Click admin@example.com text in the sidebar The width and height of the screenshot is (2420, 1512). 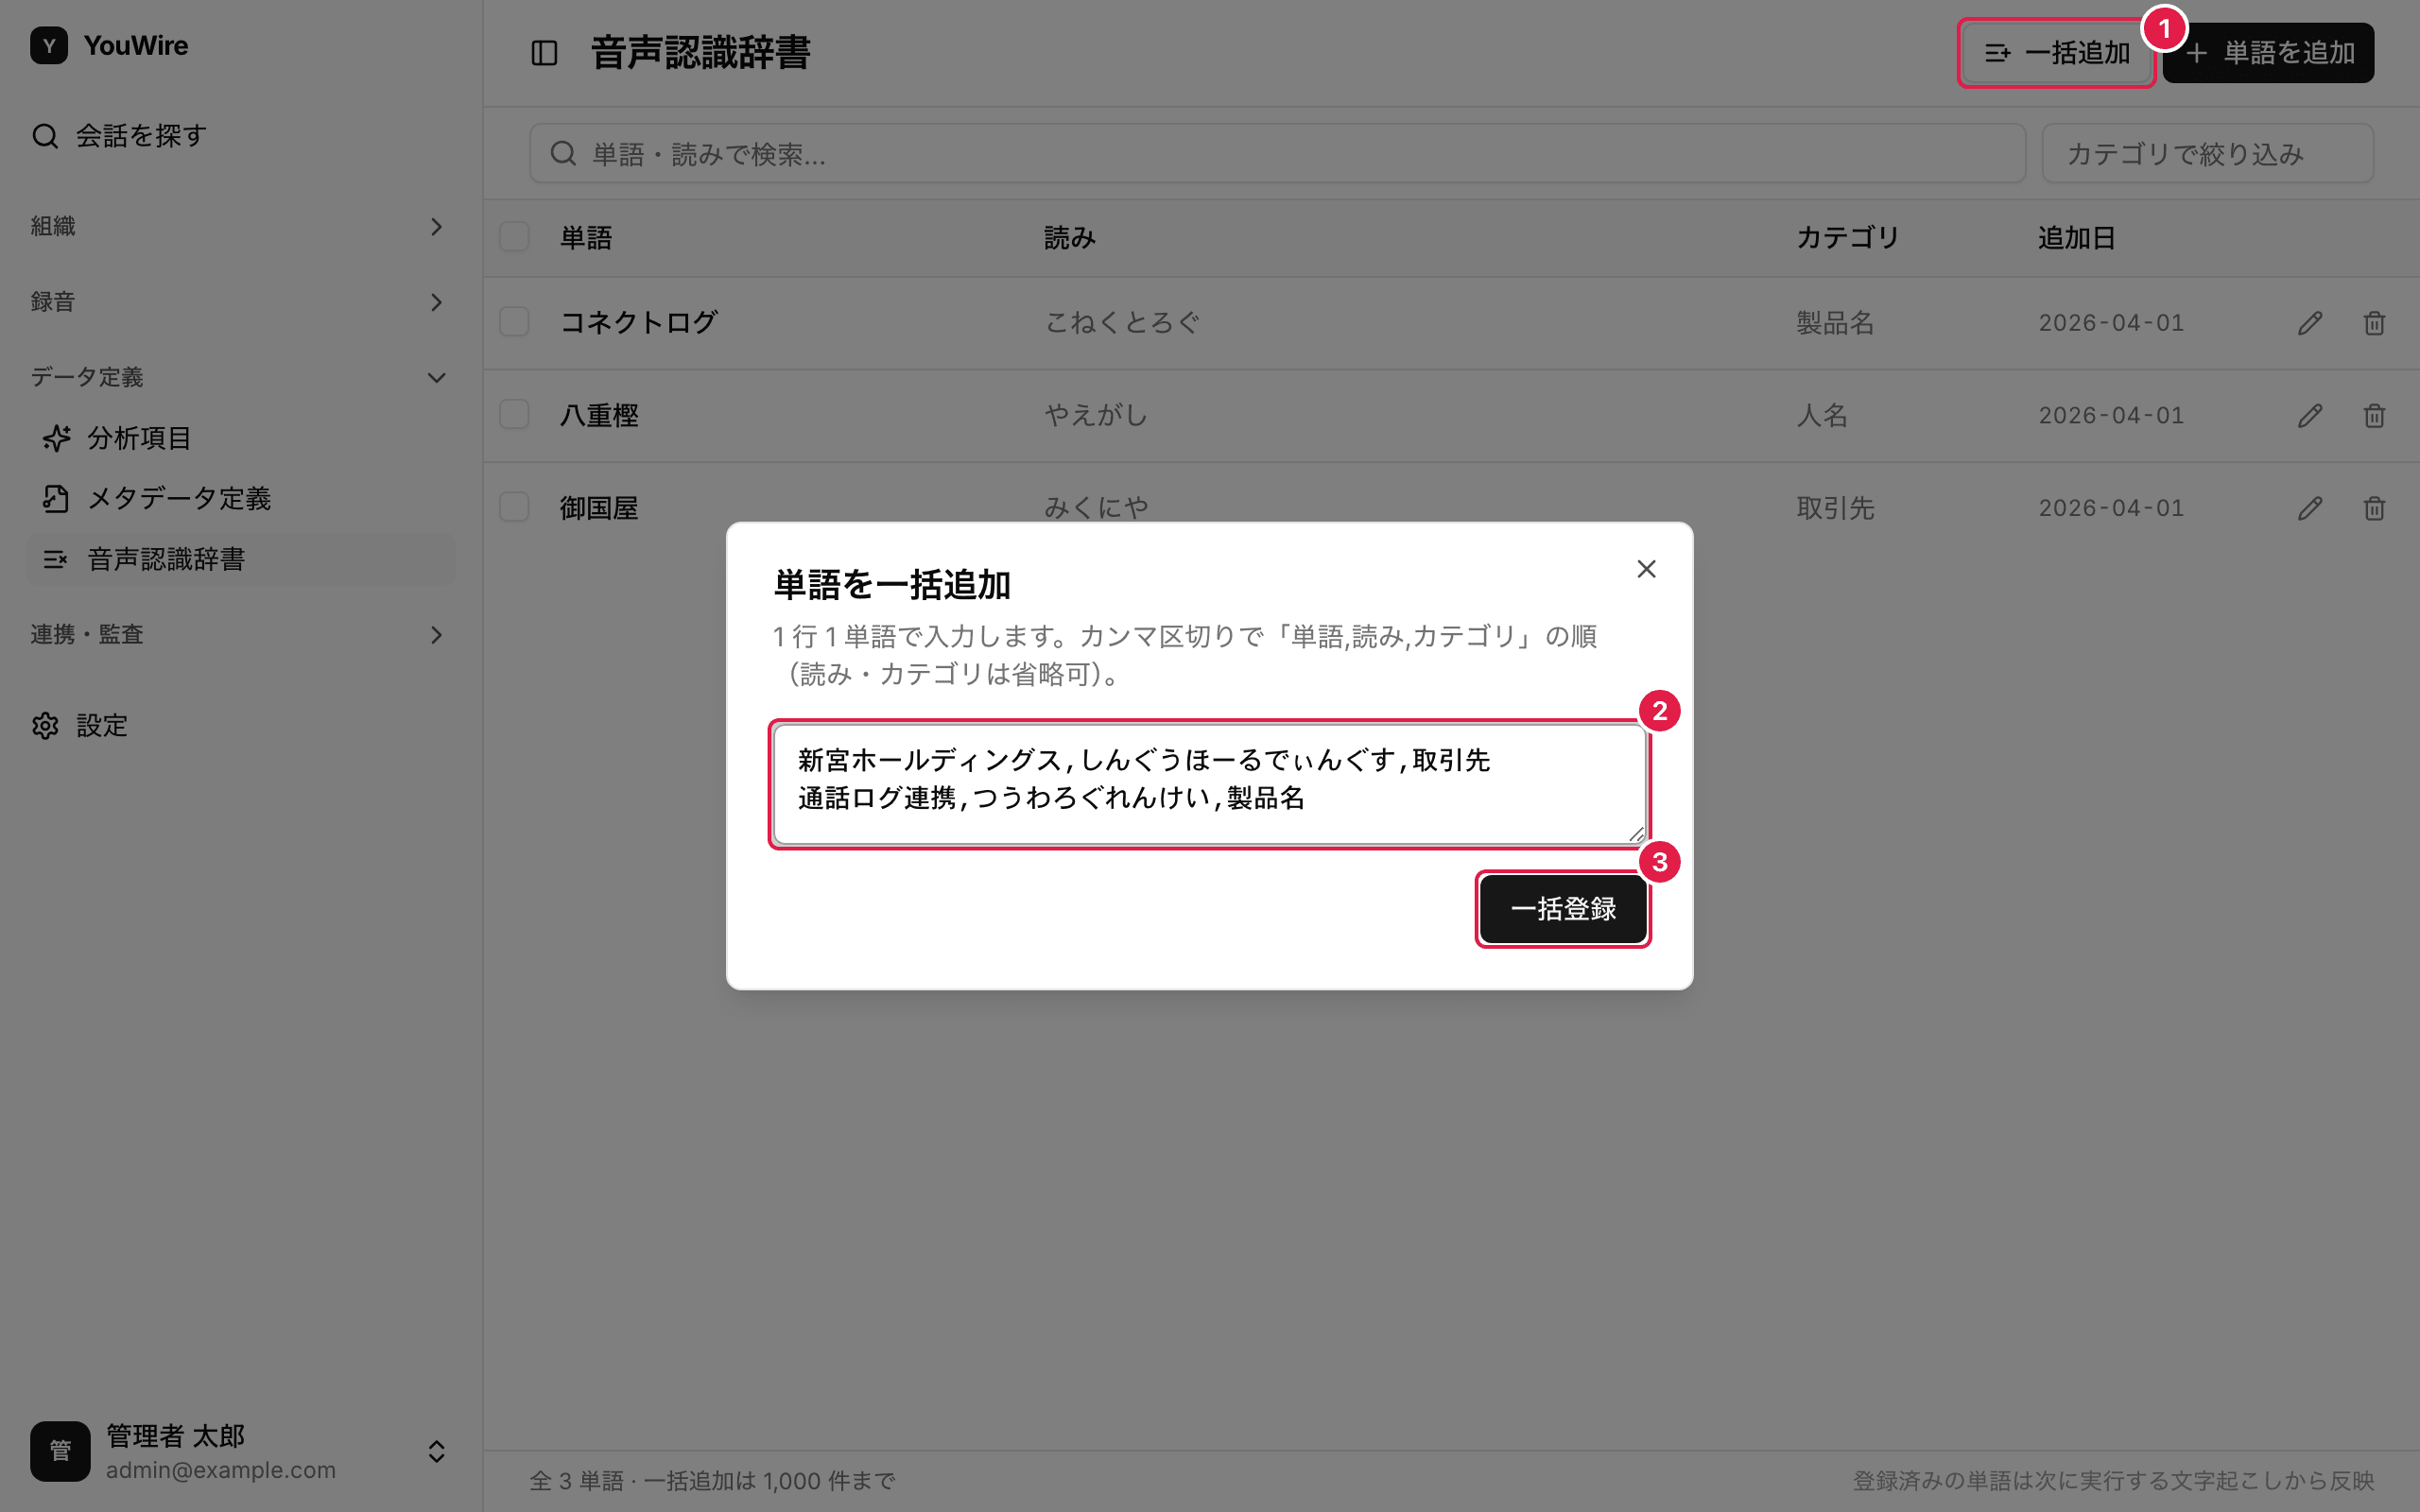221,1470
